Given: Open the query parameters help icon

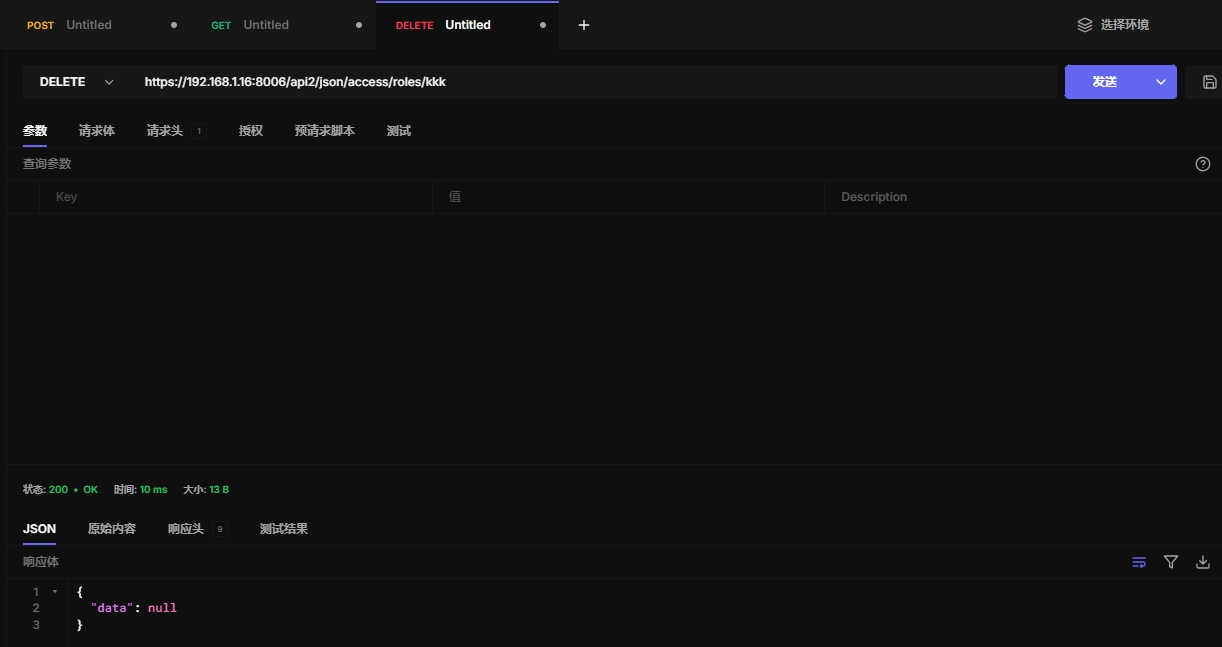Looking at the screenshot, I should click(x=1203, y=164).
